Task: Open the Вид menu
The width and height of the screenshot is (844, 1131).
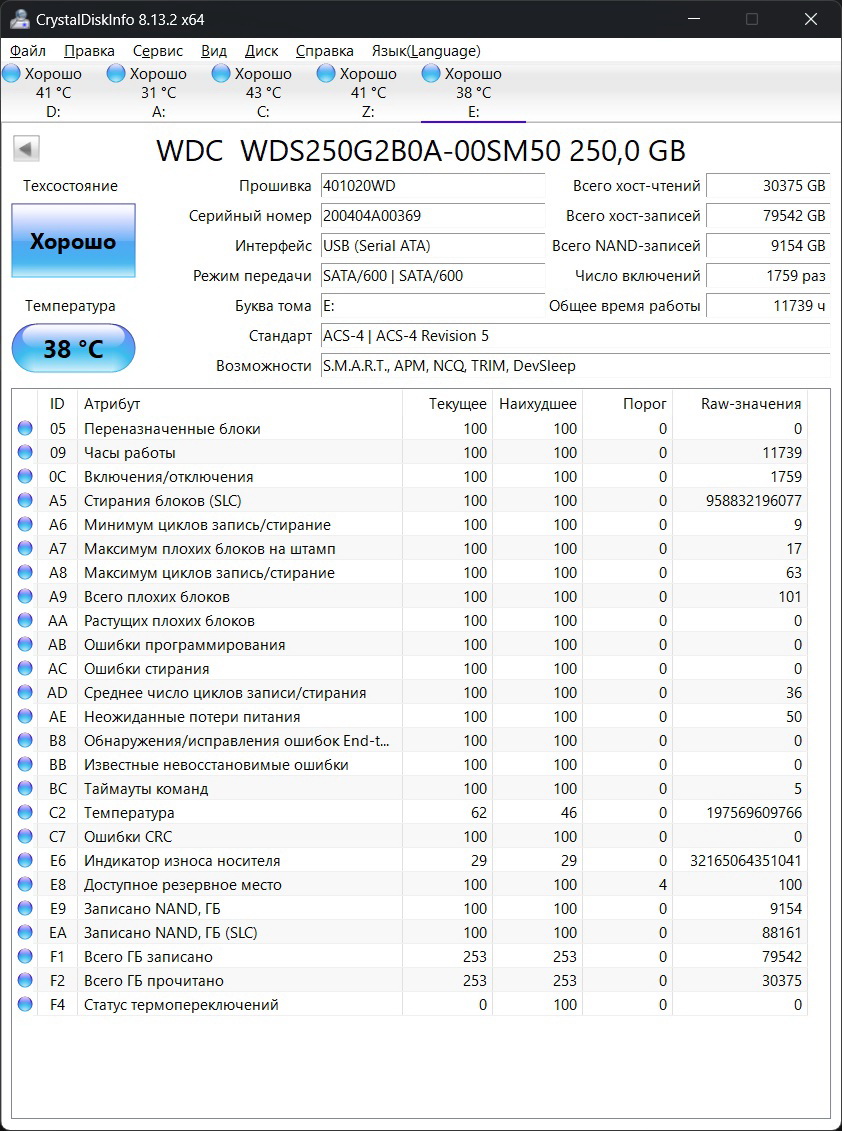Action: [x=214, y=51]
